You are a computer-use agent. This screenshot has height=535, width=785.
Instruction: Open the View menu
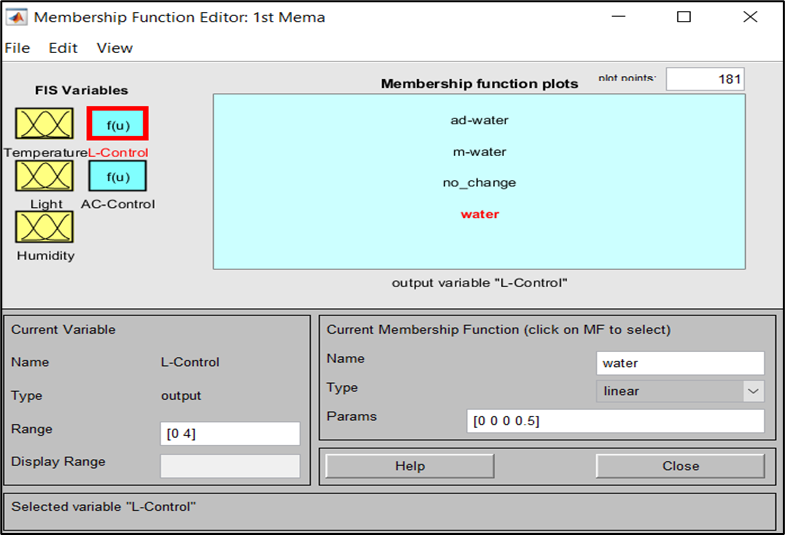tap(115, 48)
